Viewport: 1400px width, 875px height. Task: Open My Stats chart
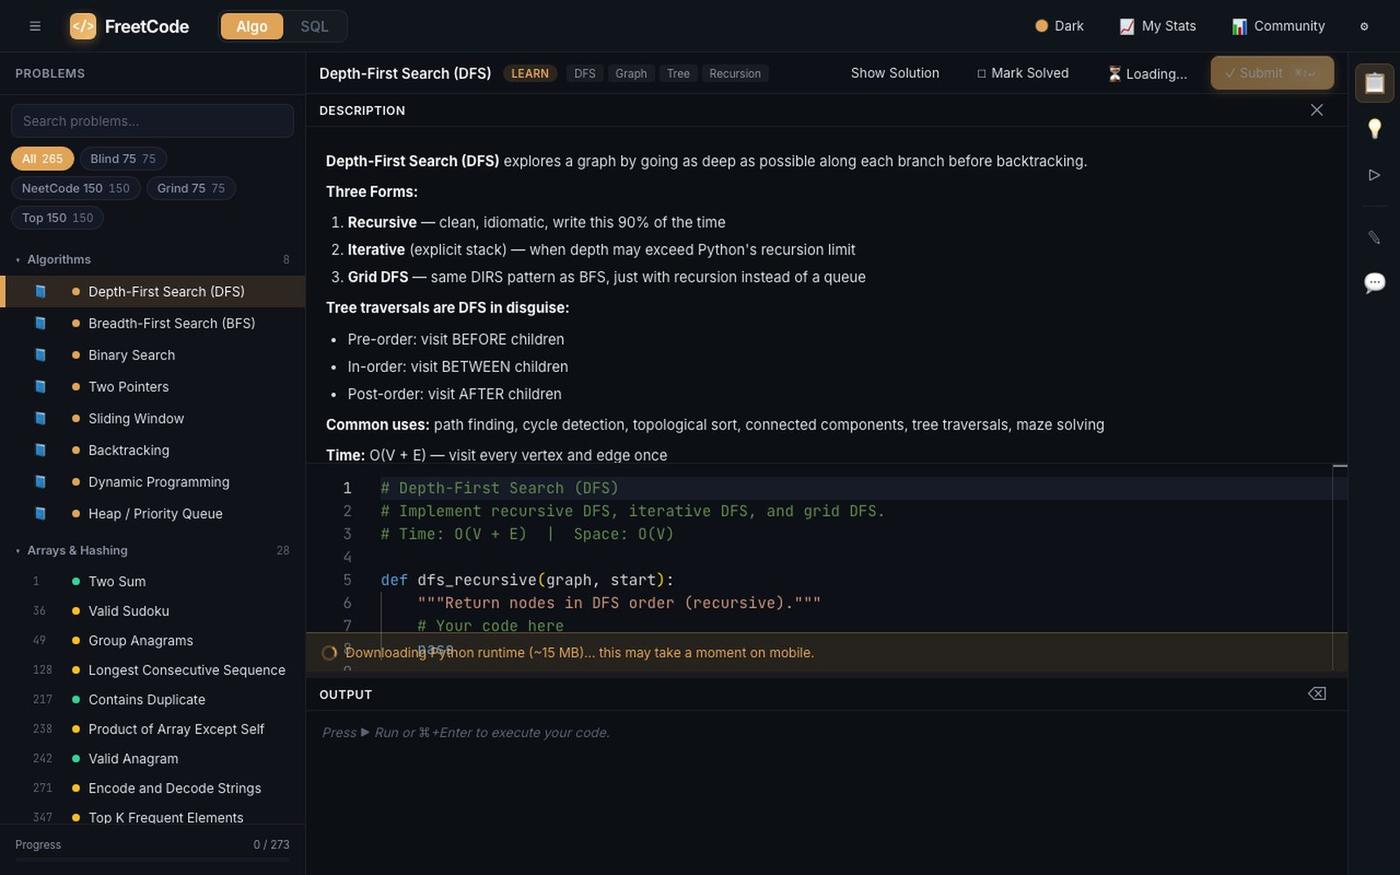[1157, 26]
